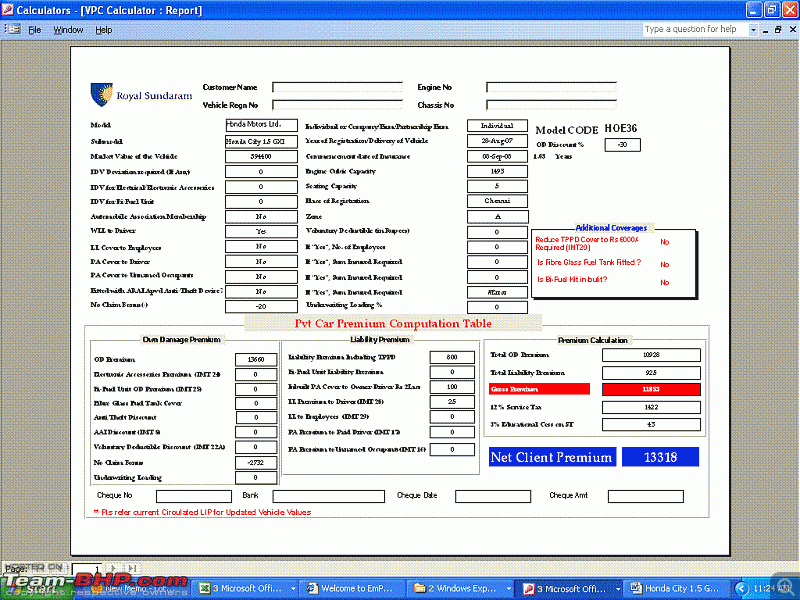Click the Cheque No field
The height and width of the screenshot is (600, 800).
point(194,496)
